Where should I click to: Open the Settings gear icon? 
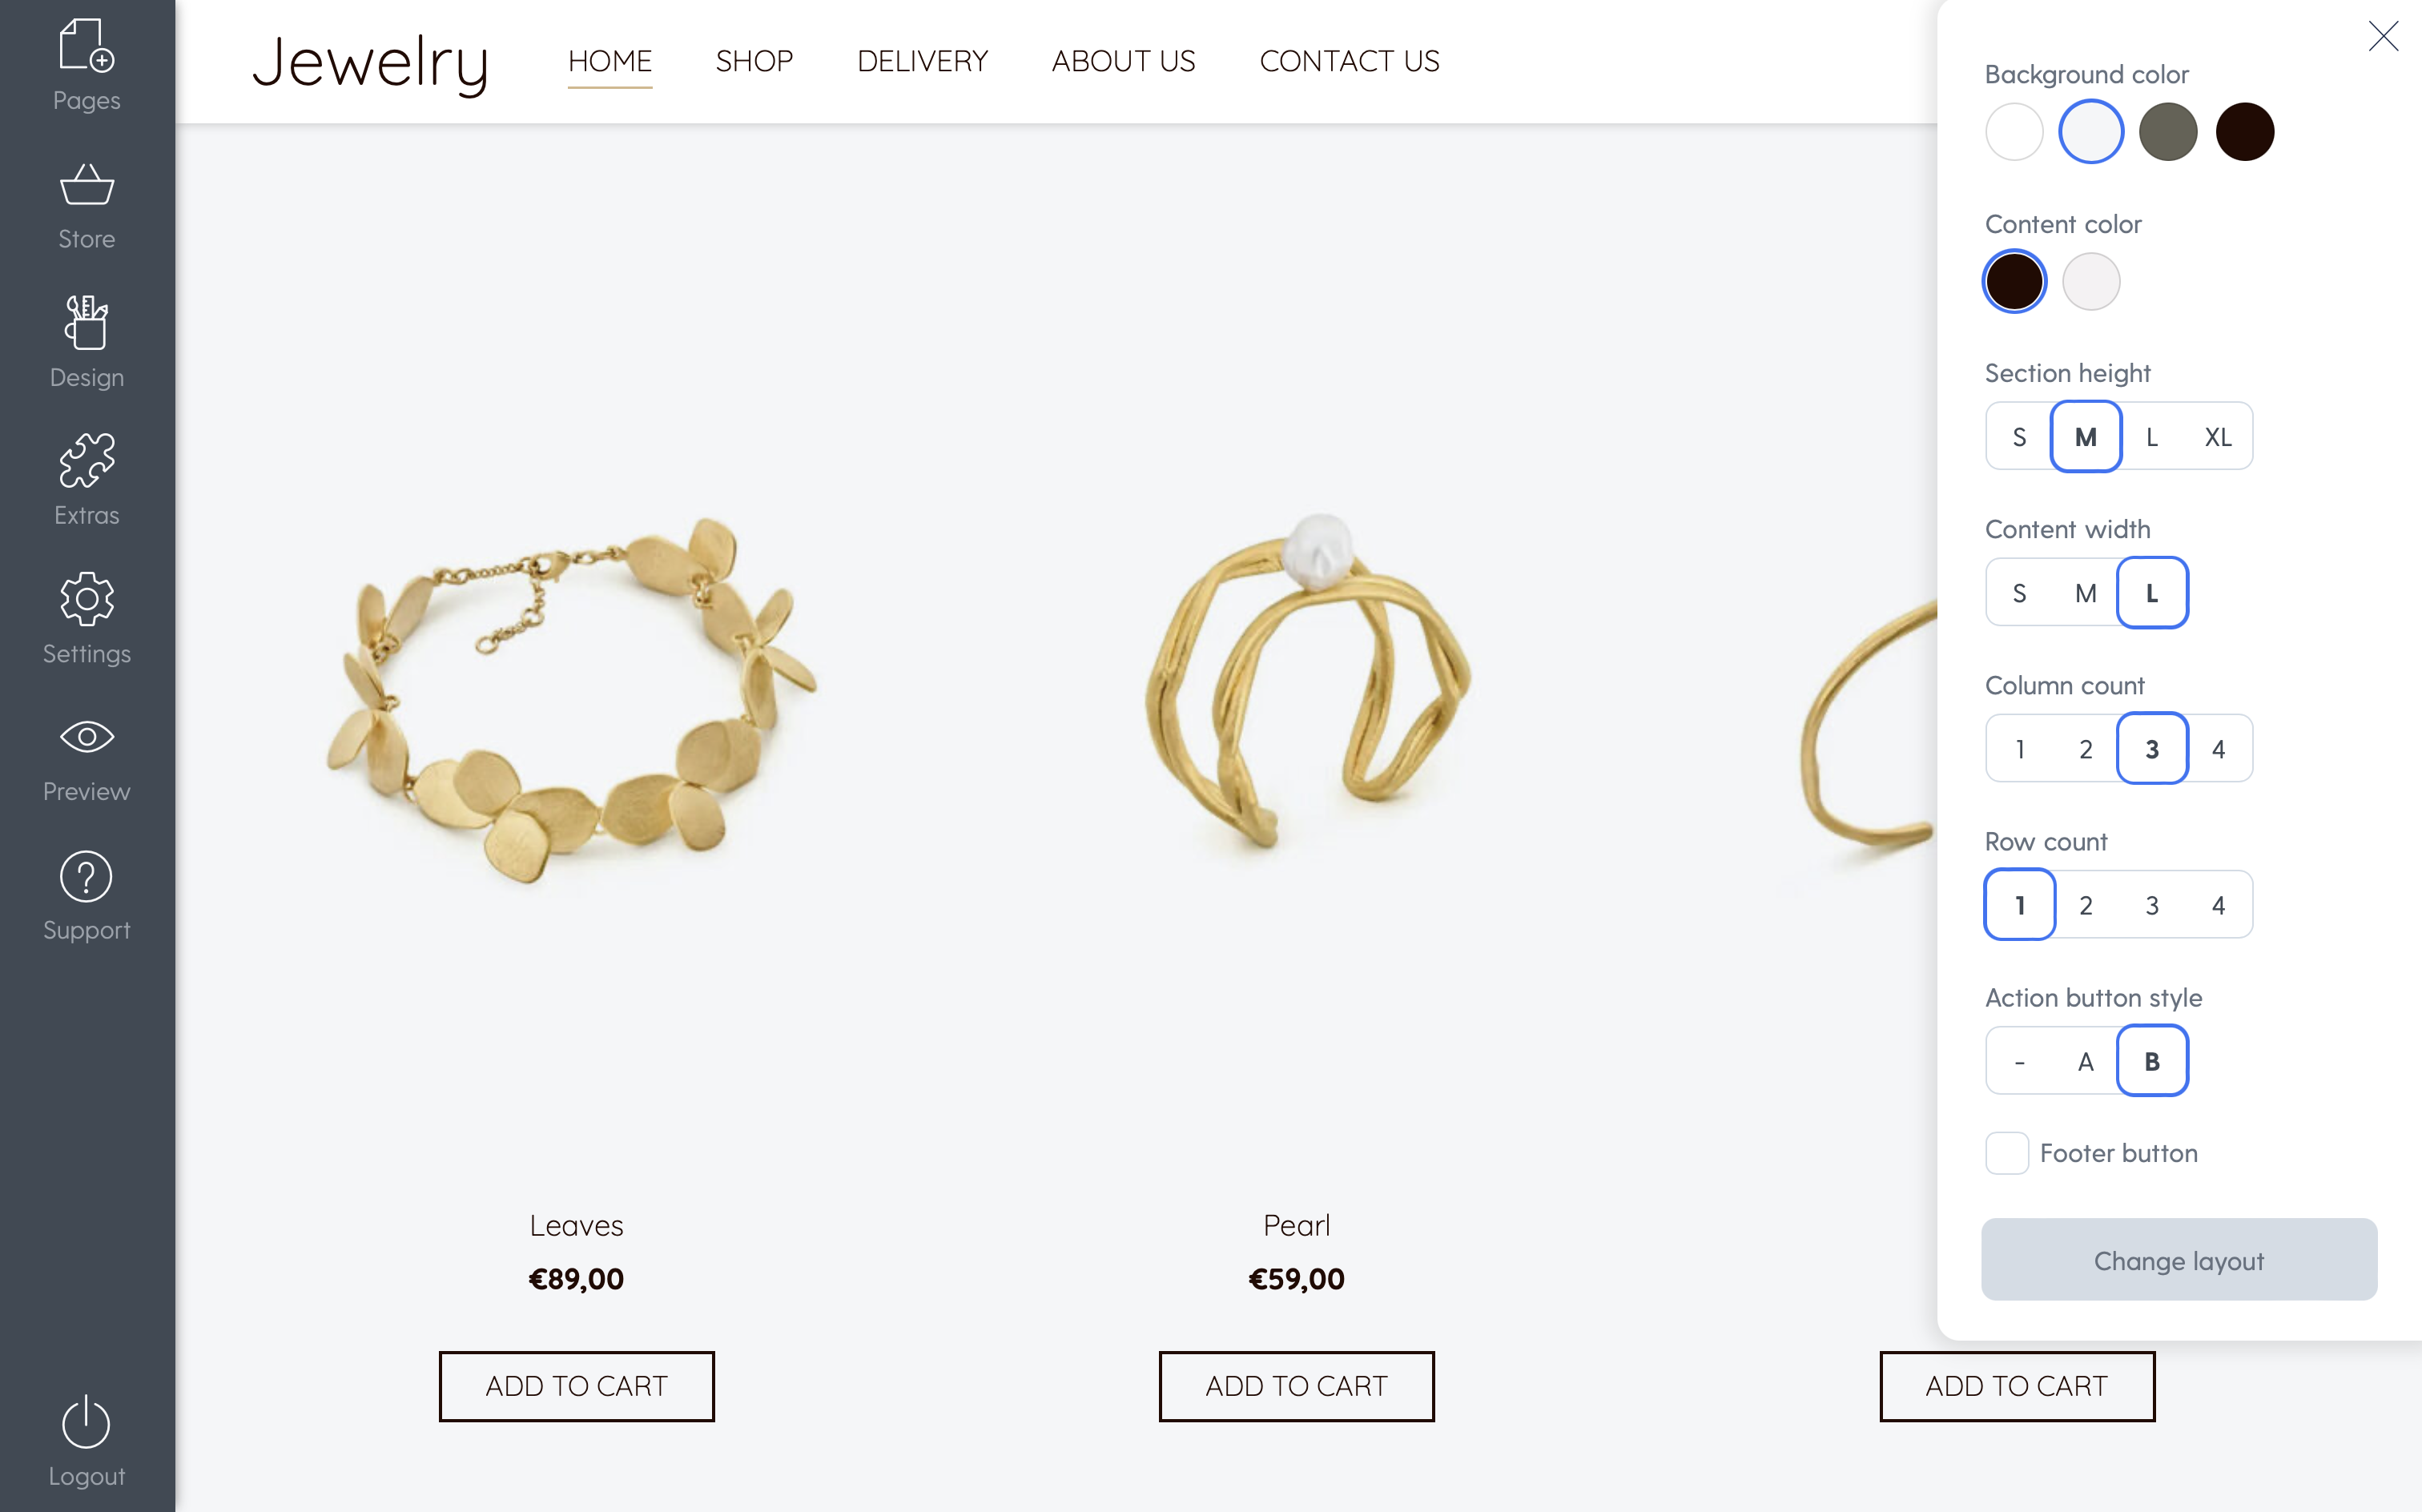[86, 599]
